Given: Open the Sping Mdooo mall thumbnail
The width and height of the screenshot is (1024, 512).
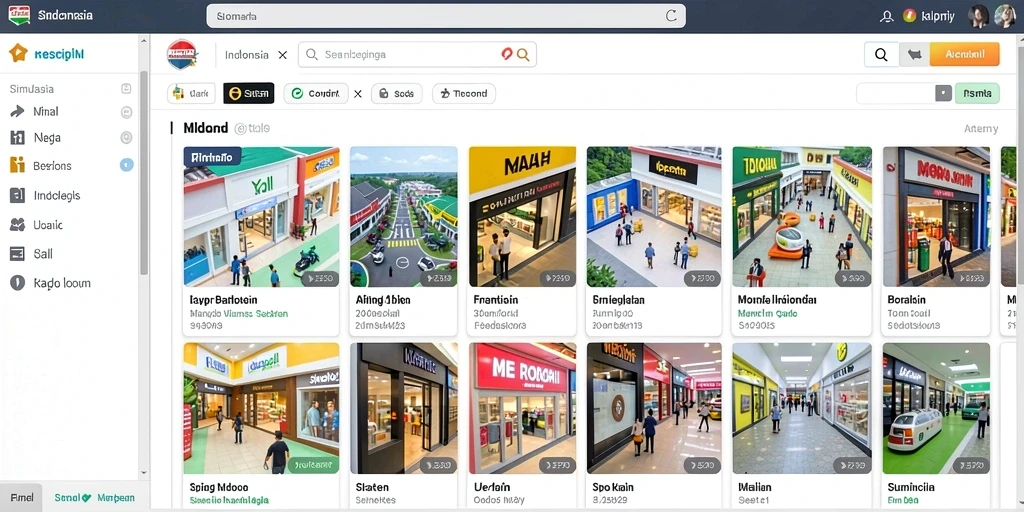Looking at the screenshot, I should 261,408.
